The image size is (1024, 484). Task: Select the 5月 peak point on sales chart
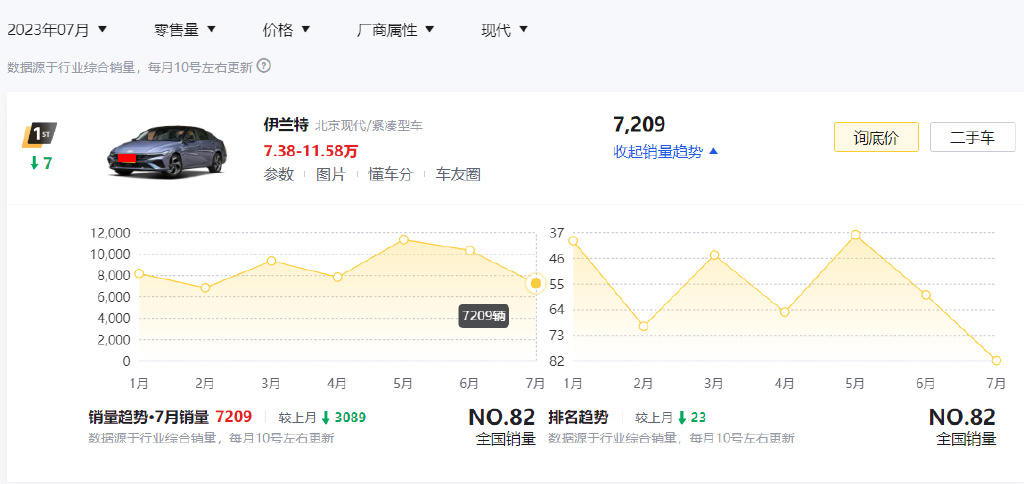coord(404,240)
